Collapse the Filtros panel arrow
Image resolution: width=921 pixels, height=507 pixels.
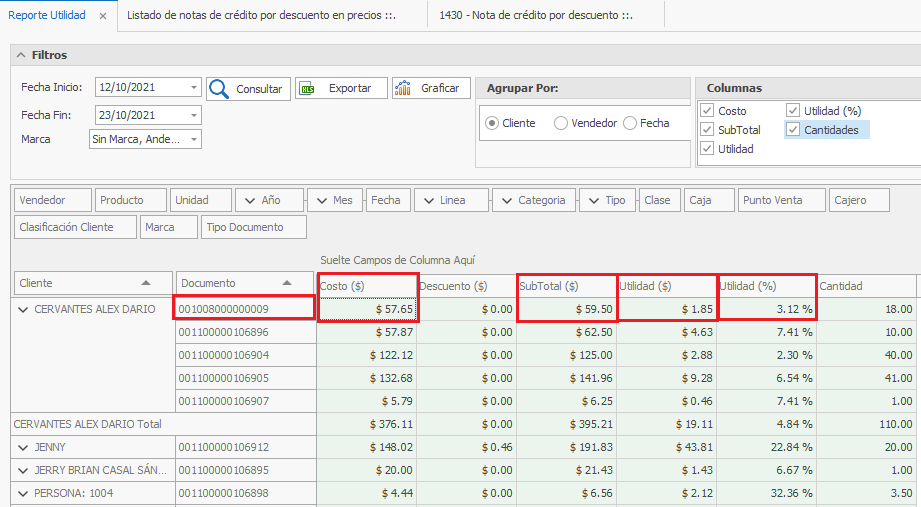(21, 55)
